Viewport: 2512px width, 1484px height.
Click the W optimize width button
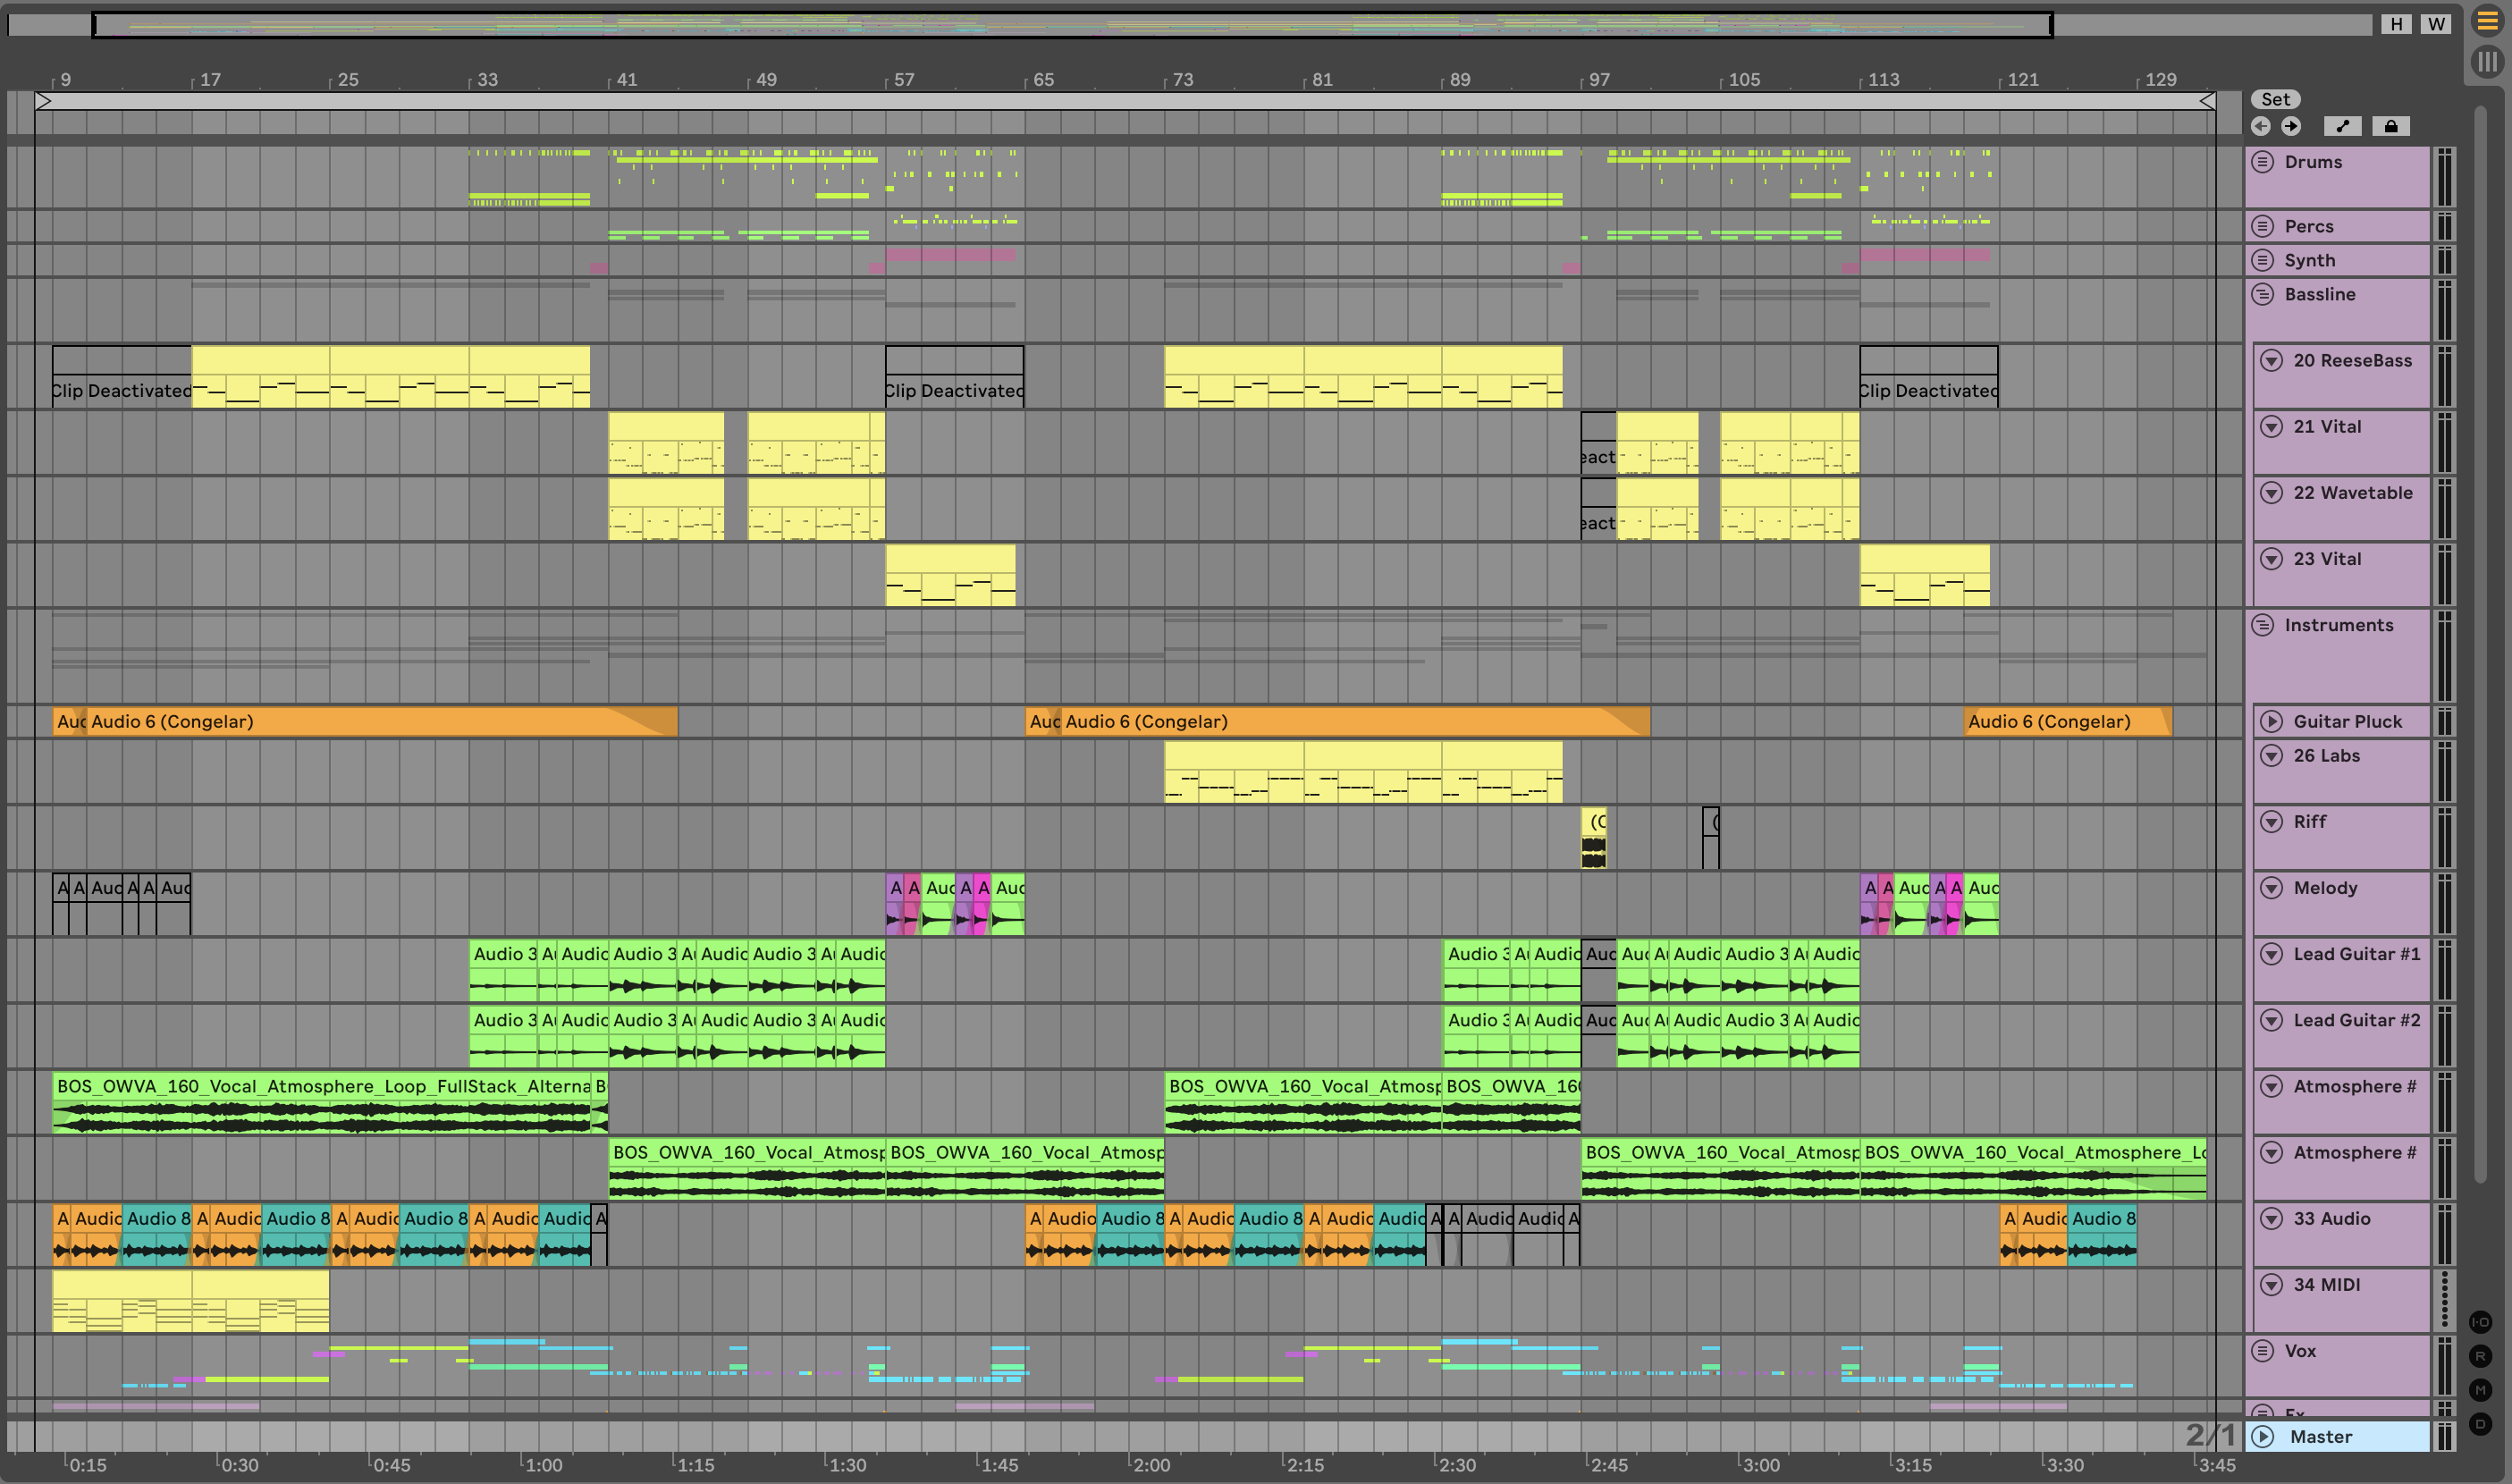tap(2436, 24)
